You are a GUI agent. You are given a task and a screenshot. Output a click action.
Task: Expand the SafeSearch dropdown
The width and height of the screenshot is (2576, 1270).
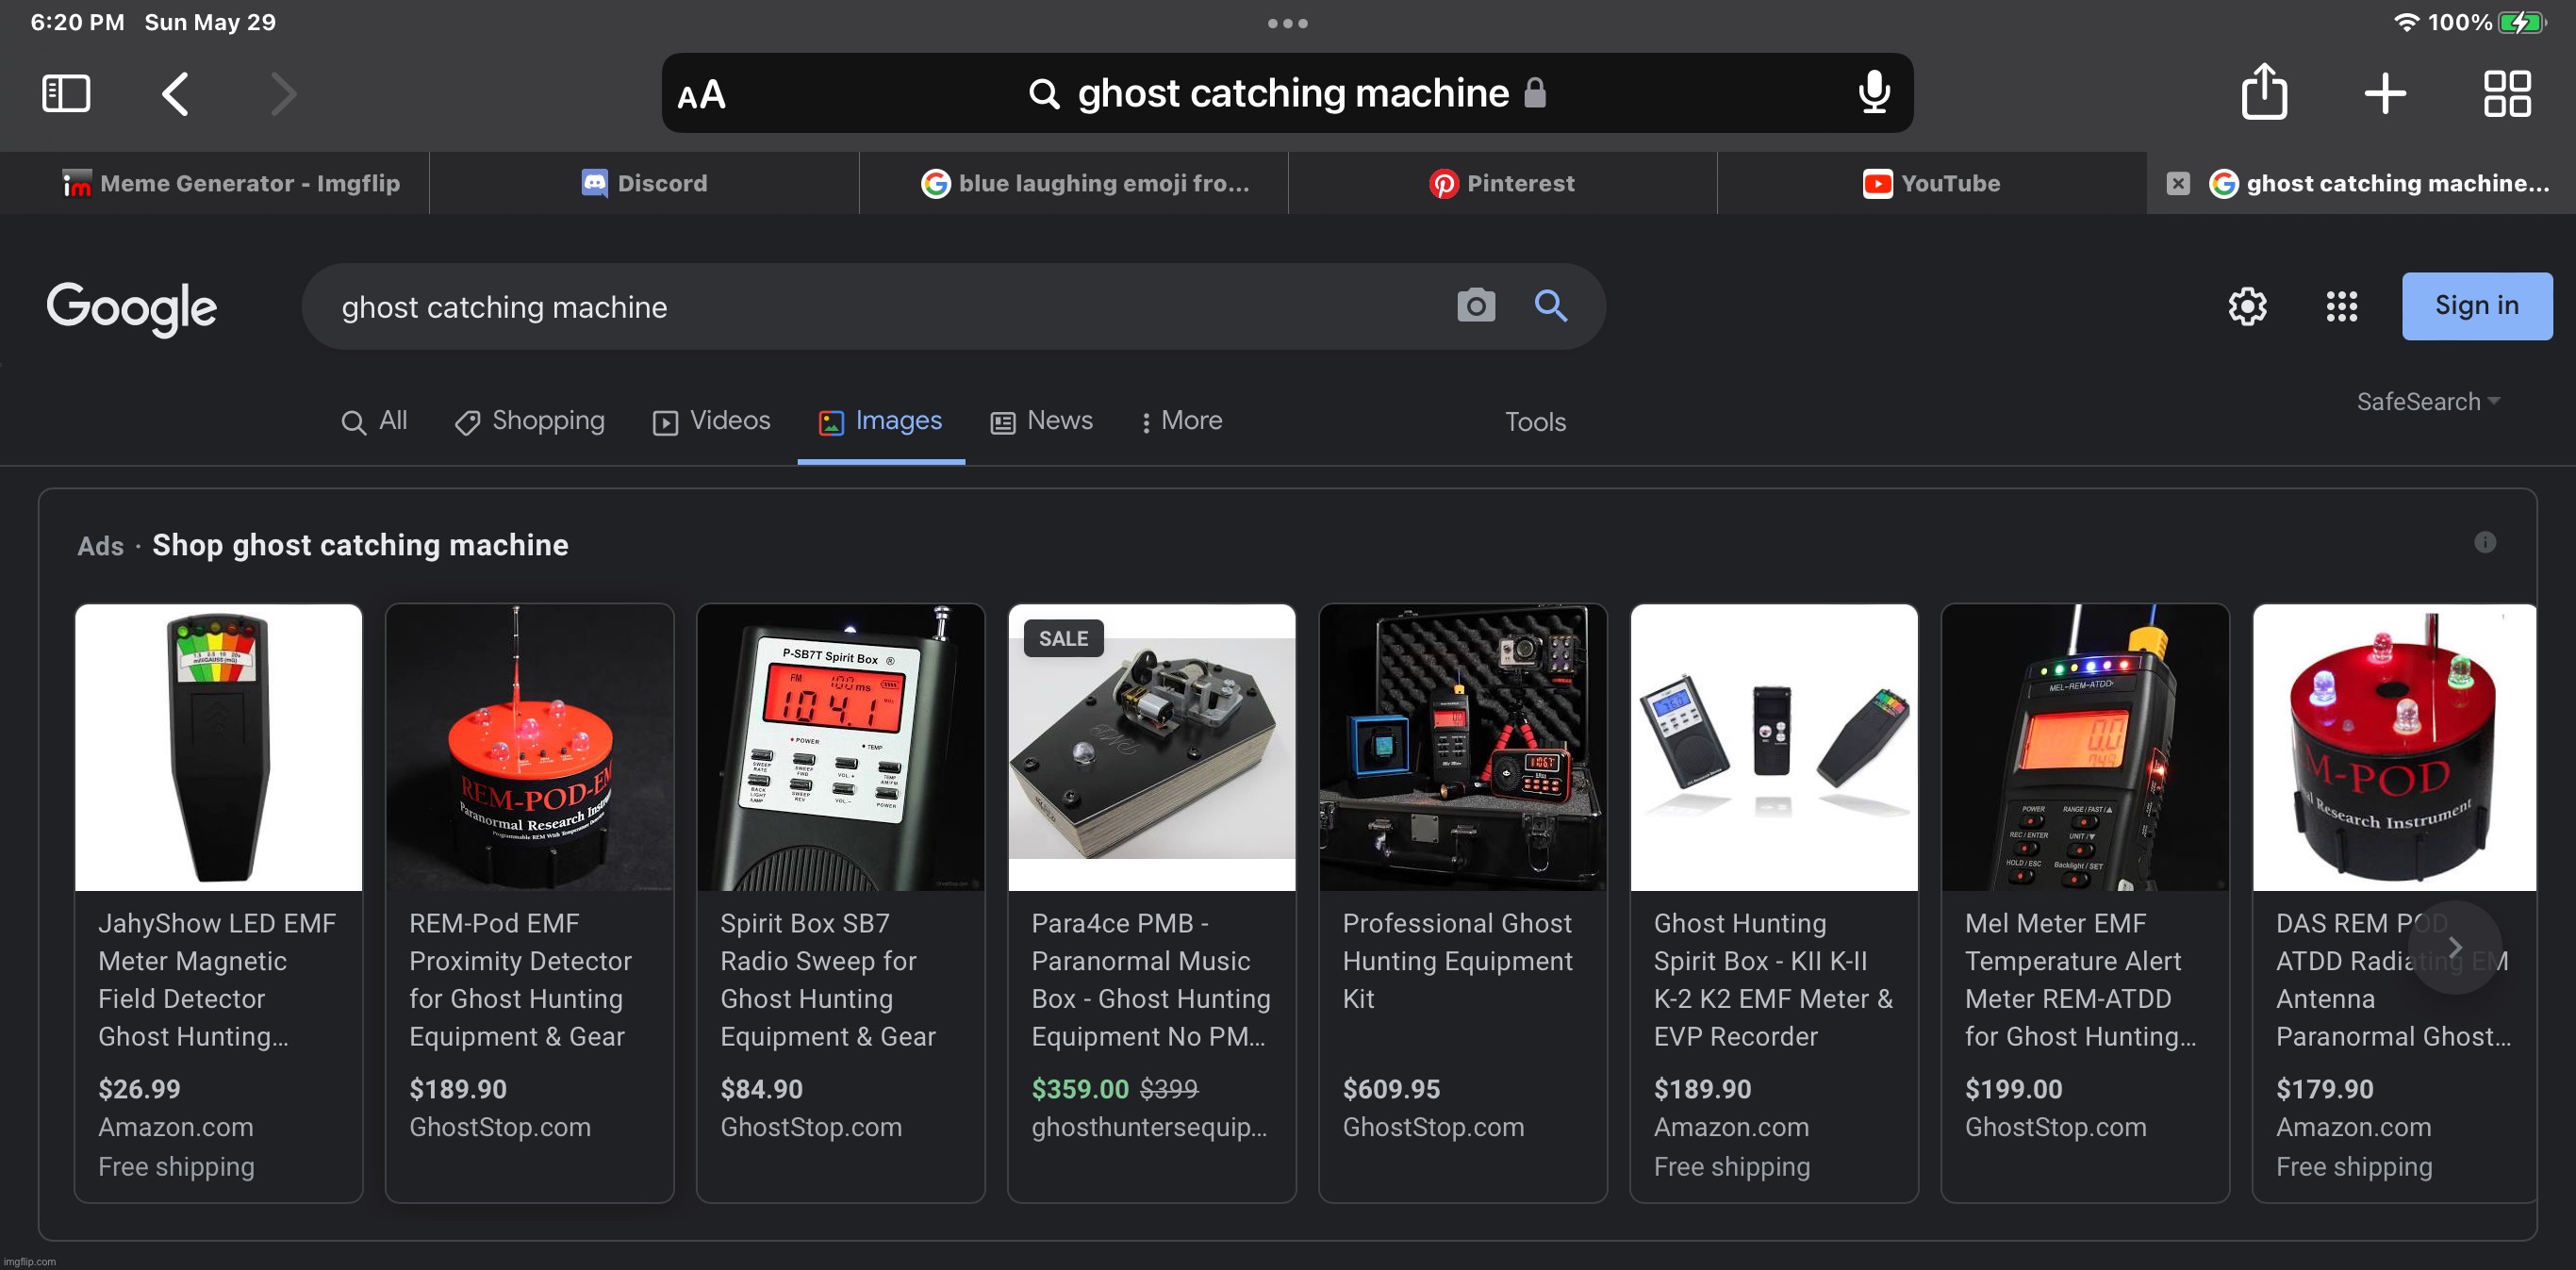[x=2427, y=402]
